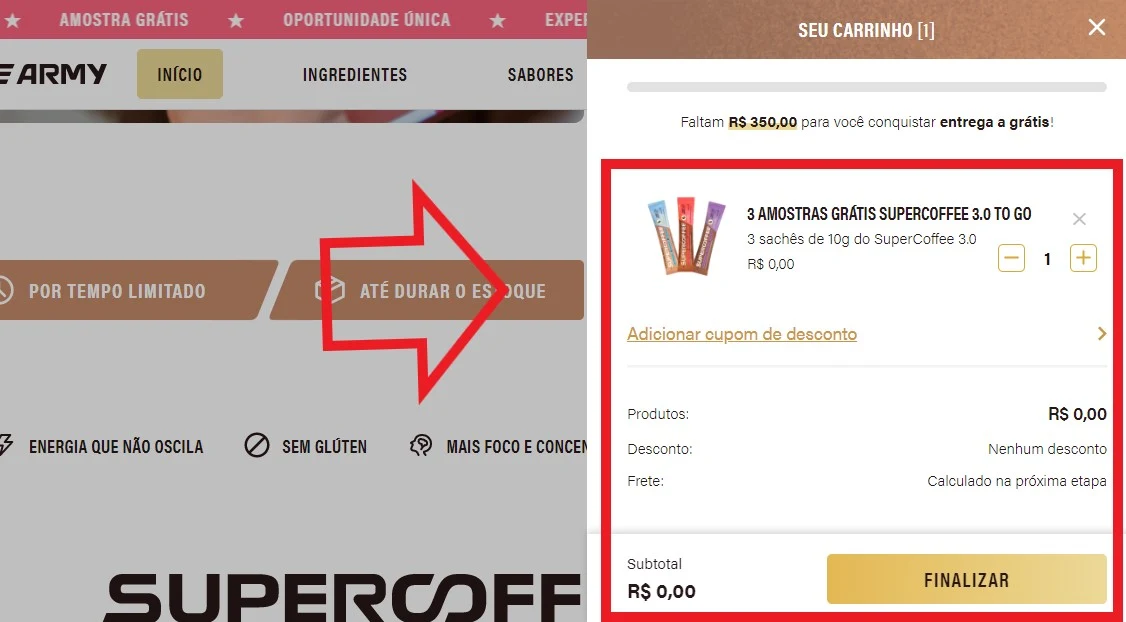Go to the Início menu tab

click(180, 74)
